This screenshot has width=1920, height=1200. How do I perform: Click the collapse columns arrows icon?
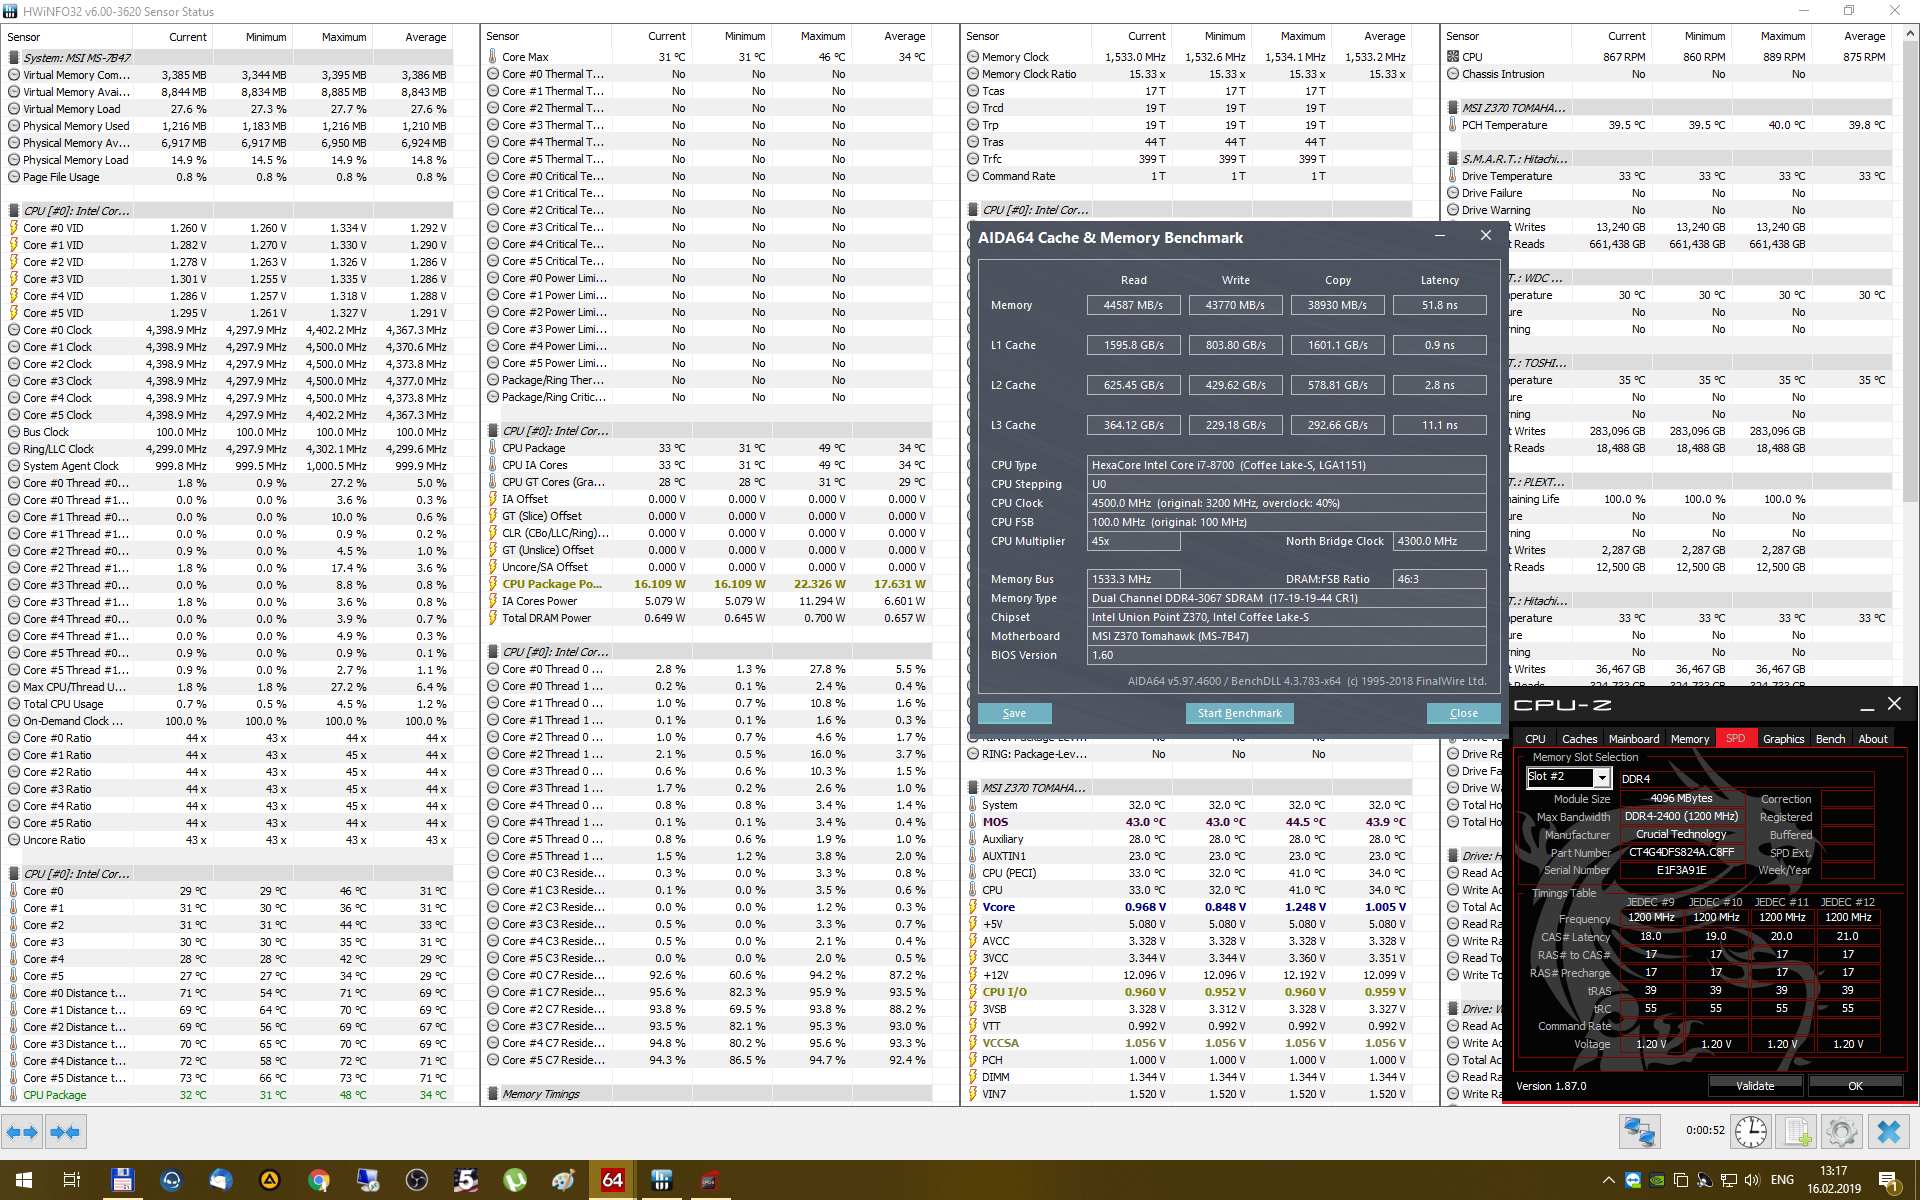click(65, 1132)
